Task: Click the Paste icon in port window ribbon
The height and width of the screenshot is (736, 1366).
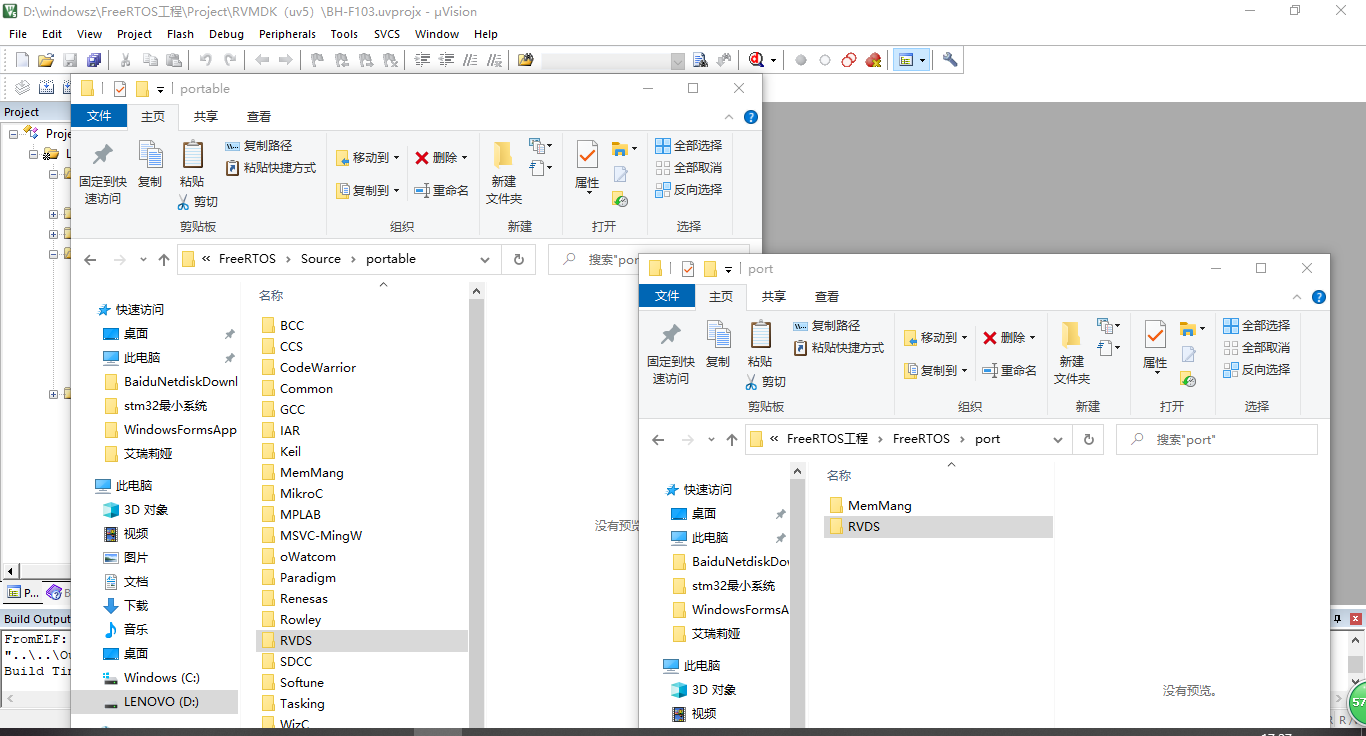Action: point(760,345)
